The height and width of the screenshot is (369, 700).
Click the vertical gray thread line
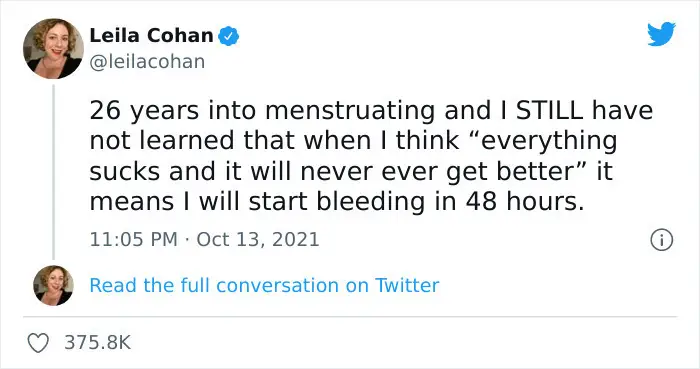(54, 172)
